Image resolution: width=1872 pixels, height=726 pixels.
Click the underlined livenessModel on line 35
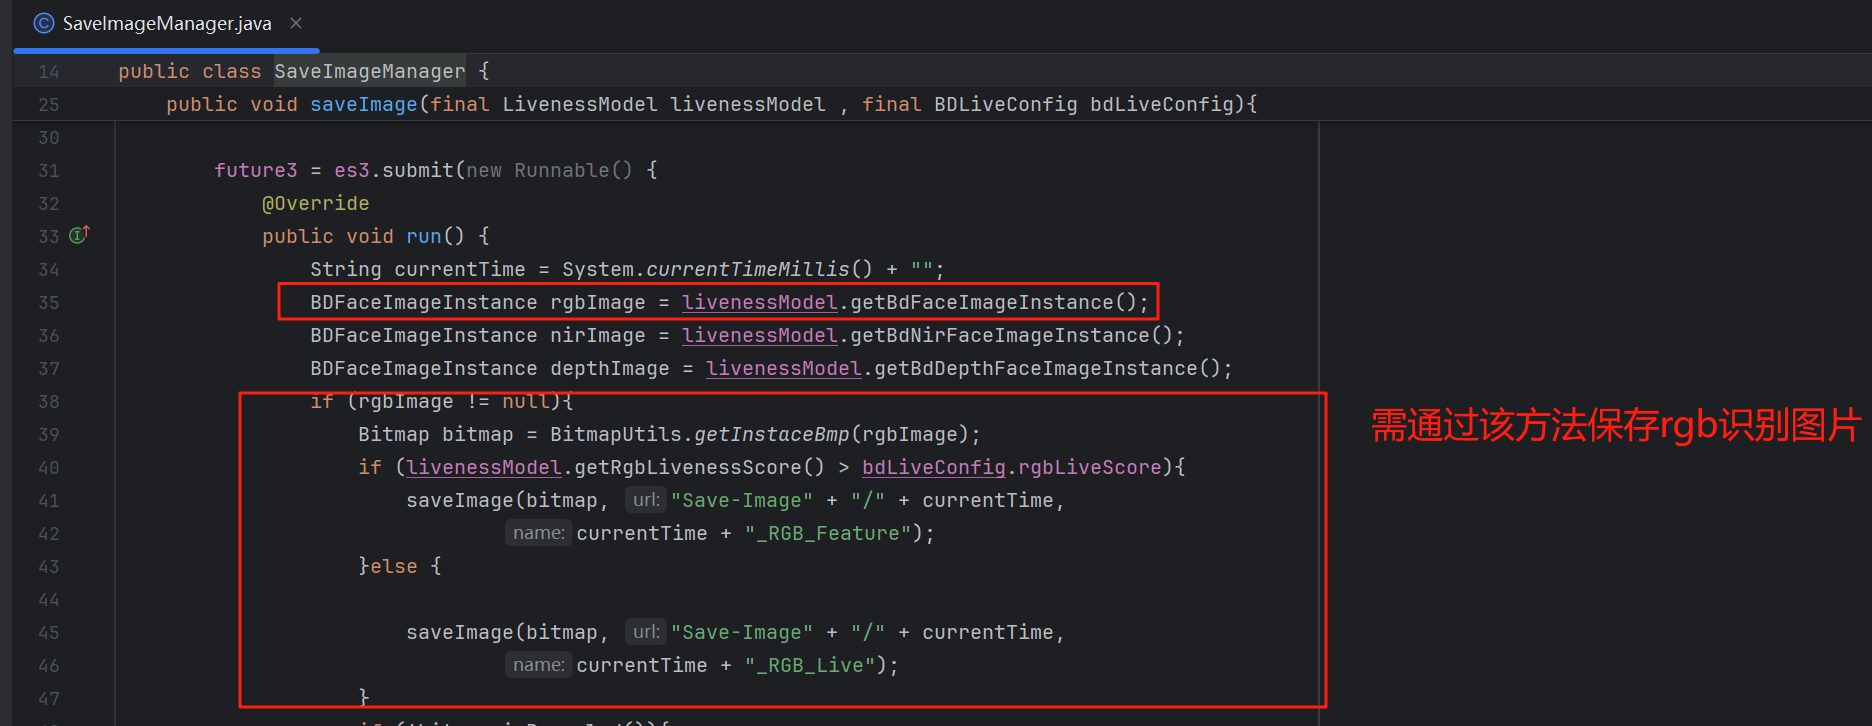coord(759,303)
